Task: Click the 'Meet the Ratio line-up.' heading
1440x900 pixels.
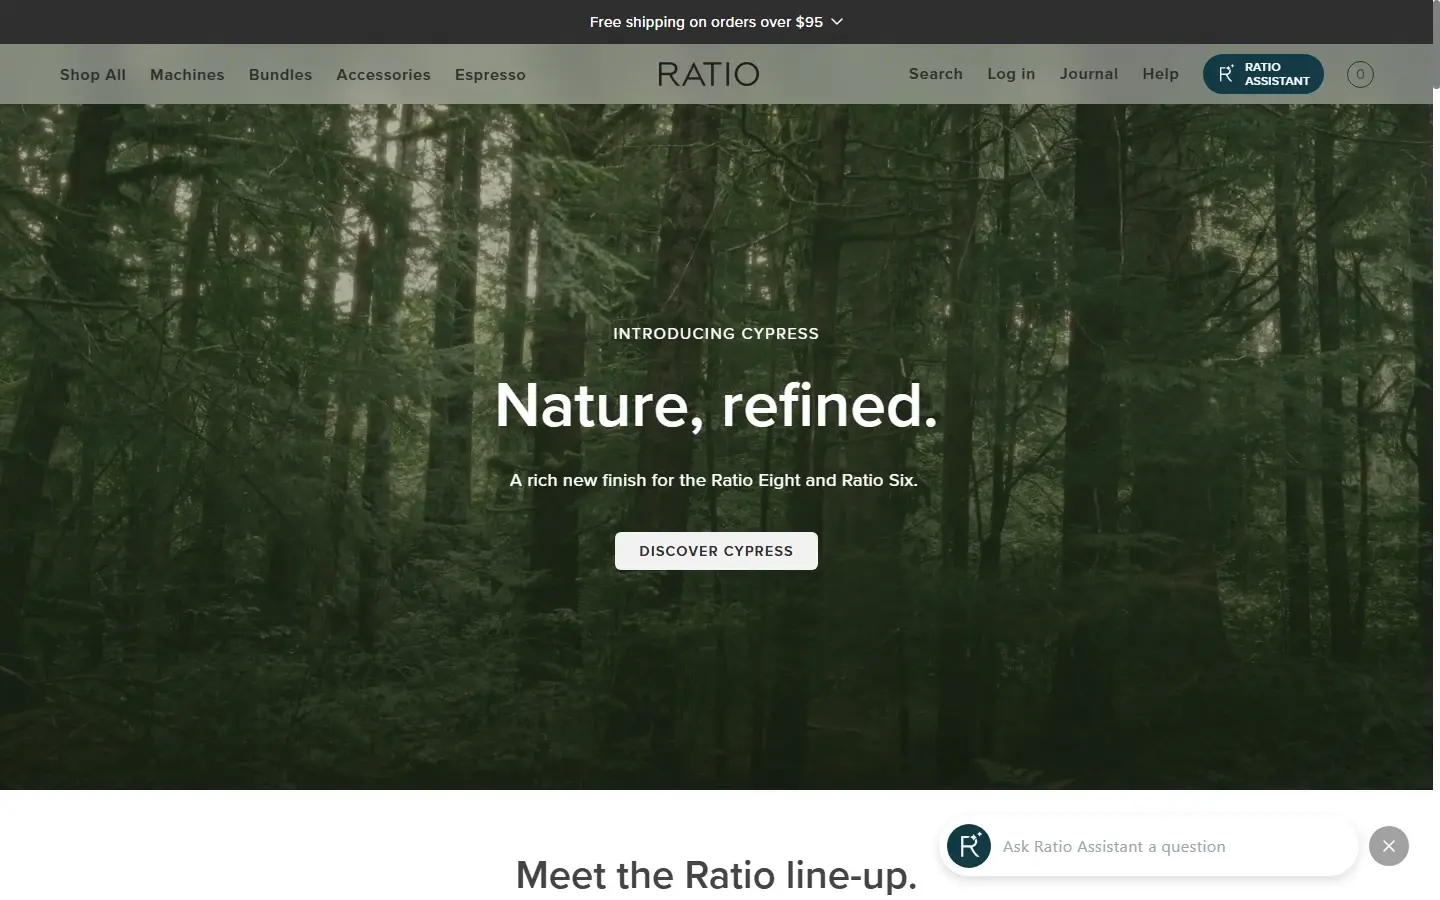Action: point(716,875)
